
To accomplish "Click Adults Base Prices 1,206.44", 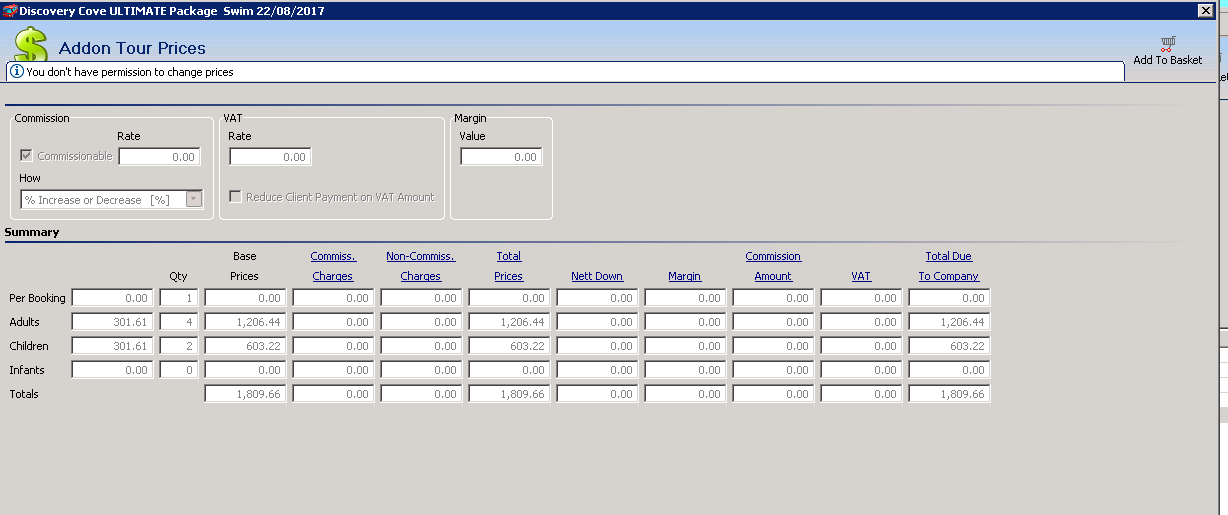I will coord(245,322).
